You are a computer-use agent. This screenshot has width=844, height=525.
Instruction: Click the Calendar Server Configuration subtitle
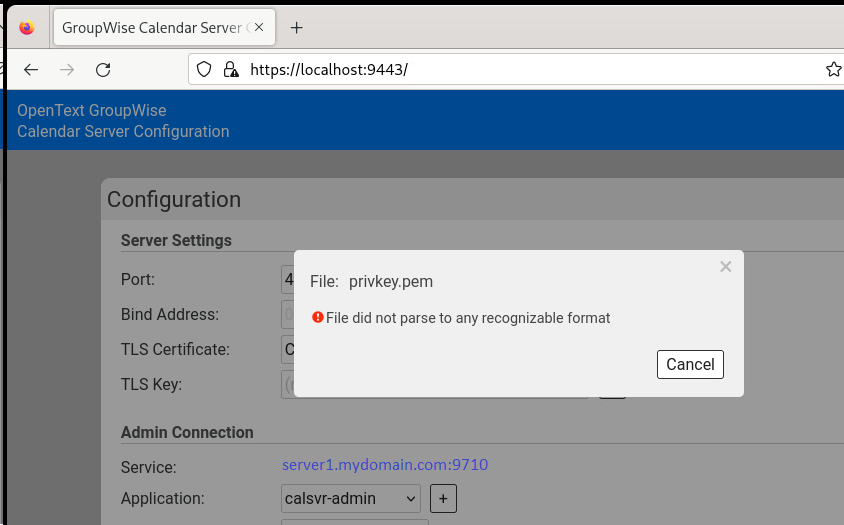(123, 131)
